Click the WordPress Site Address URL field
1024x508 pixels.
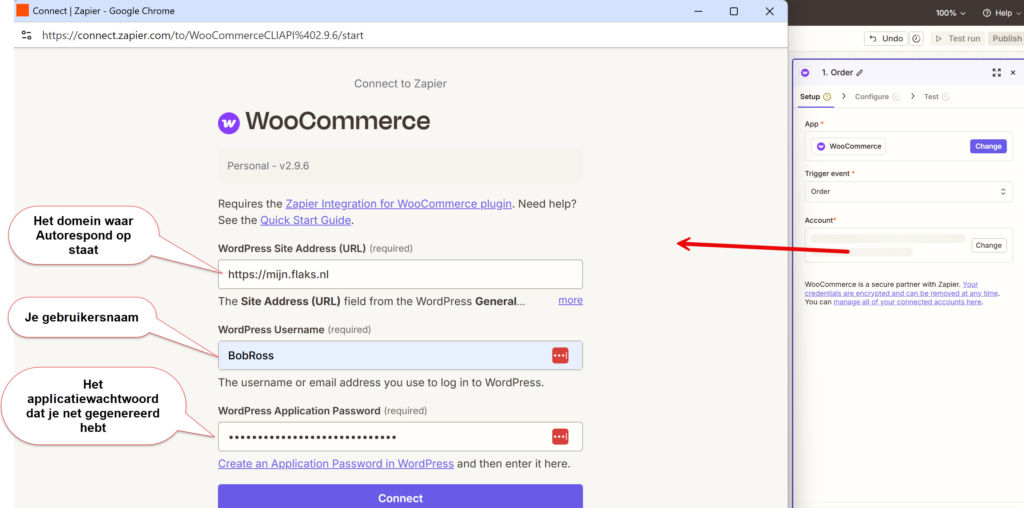point(400,274)
